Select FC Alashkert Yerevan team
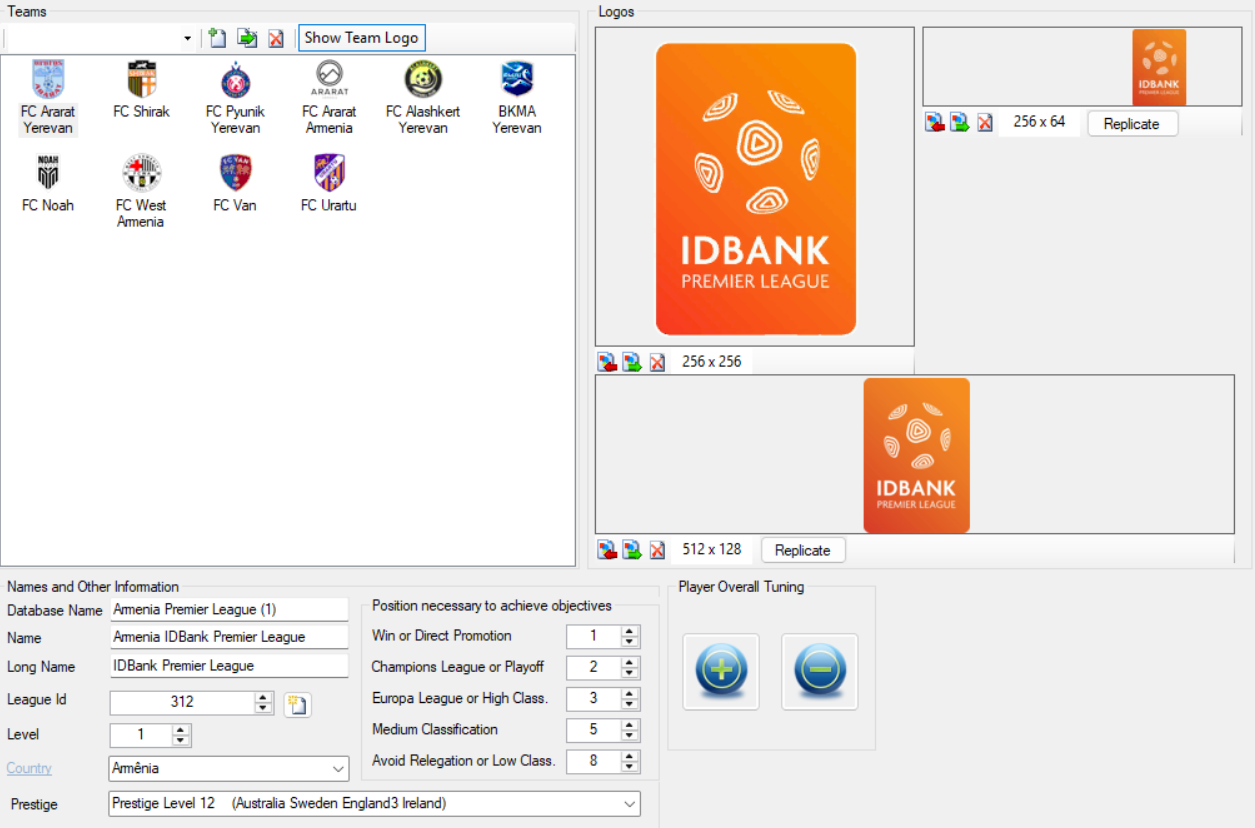The image size is (1255, 828). tap(423, 97)
